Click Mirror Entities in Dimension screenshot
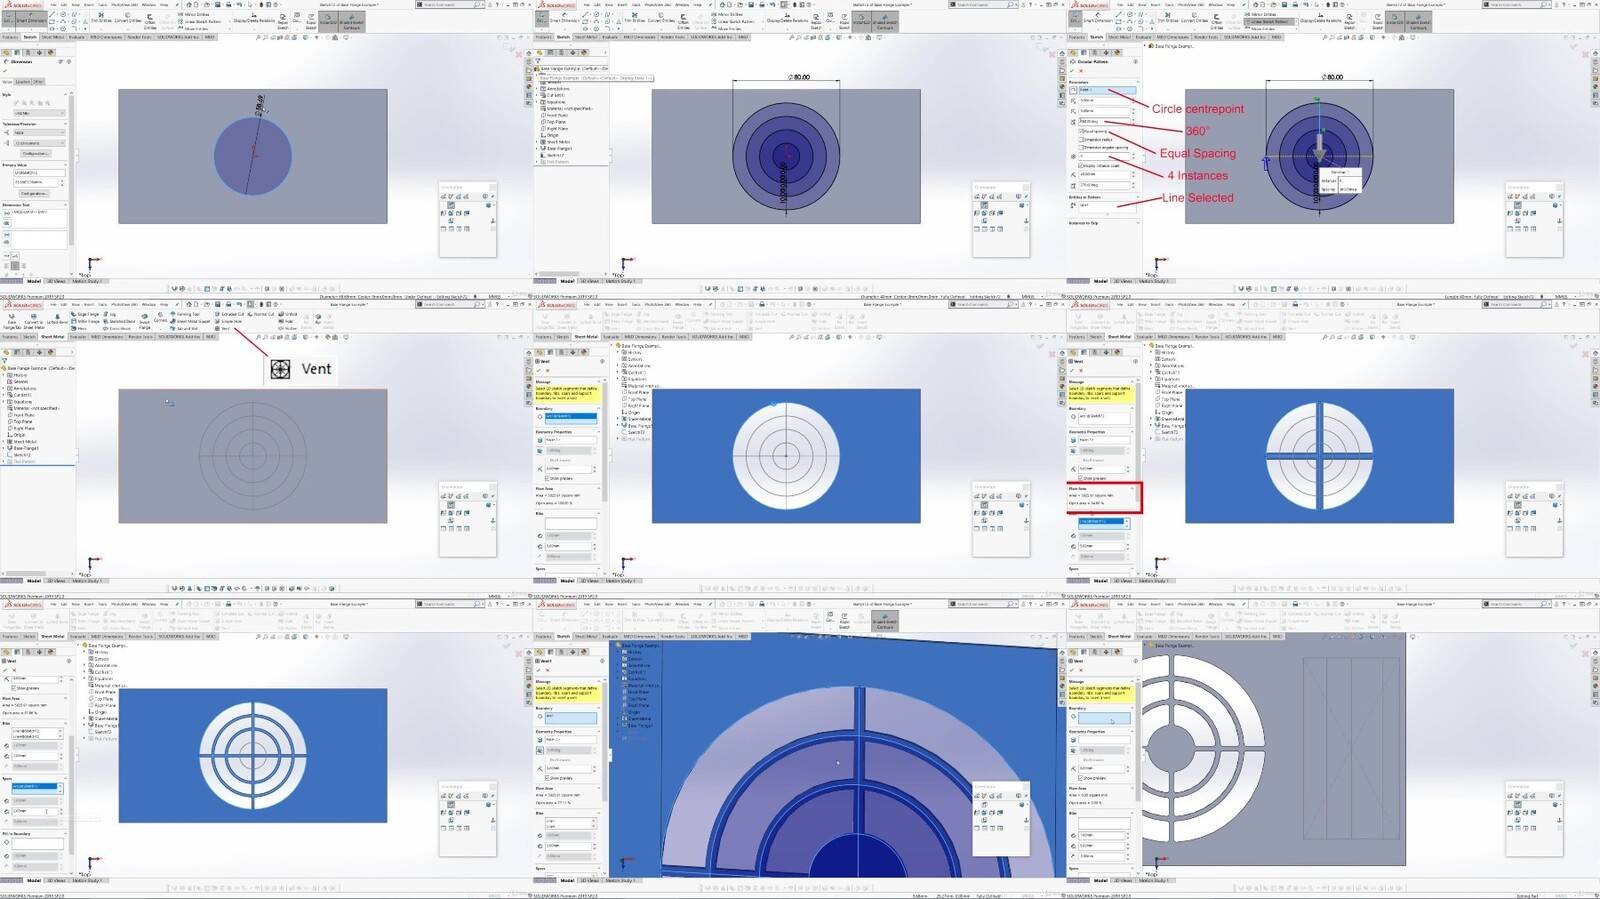Screen dimensions: 1600x899 click(x=195, y=14)
